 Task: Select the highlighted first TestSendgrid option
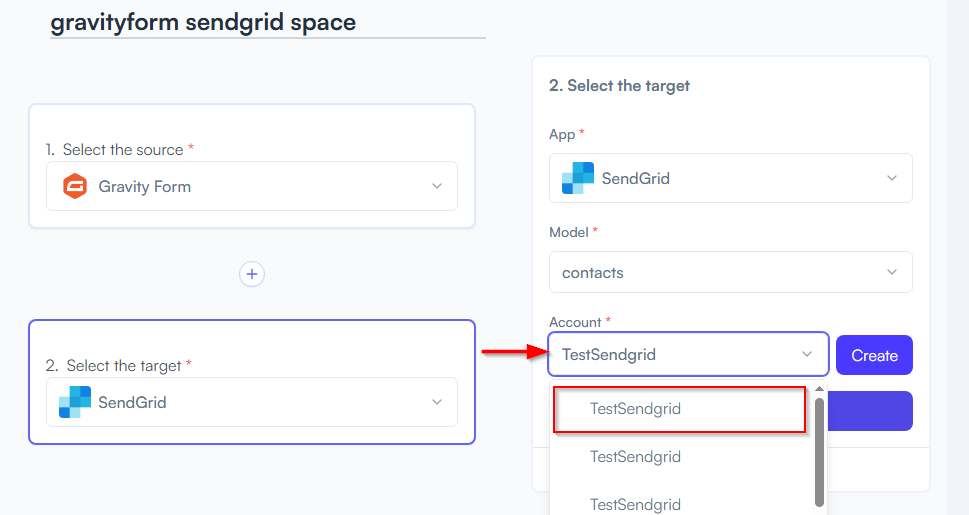680,409
